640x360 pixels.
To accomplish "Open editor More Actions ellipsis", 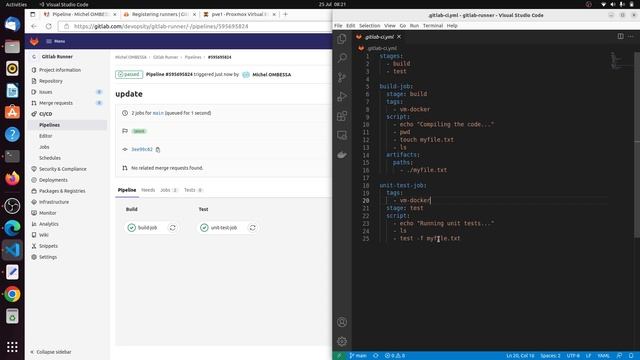I will 631,36.
